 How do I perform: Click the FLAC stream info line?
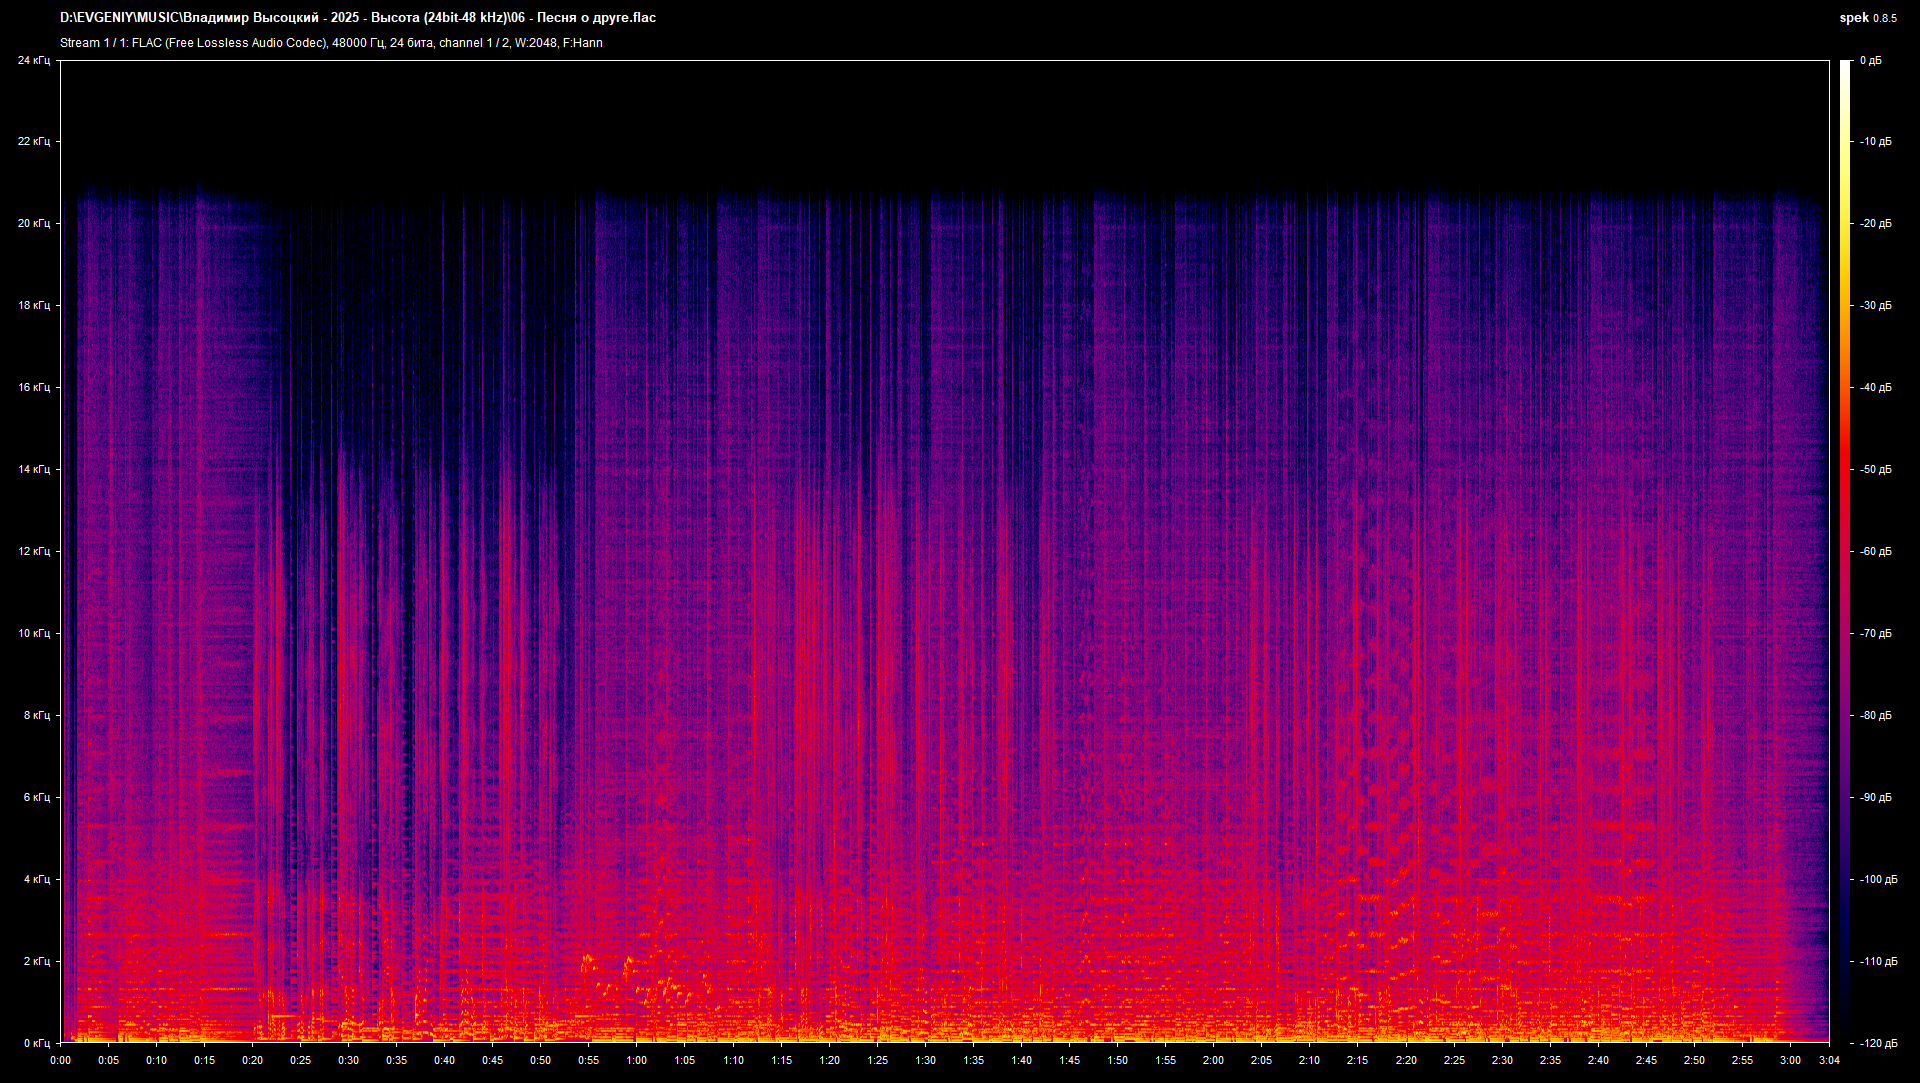(x=331, y=43)
